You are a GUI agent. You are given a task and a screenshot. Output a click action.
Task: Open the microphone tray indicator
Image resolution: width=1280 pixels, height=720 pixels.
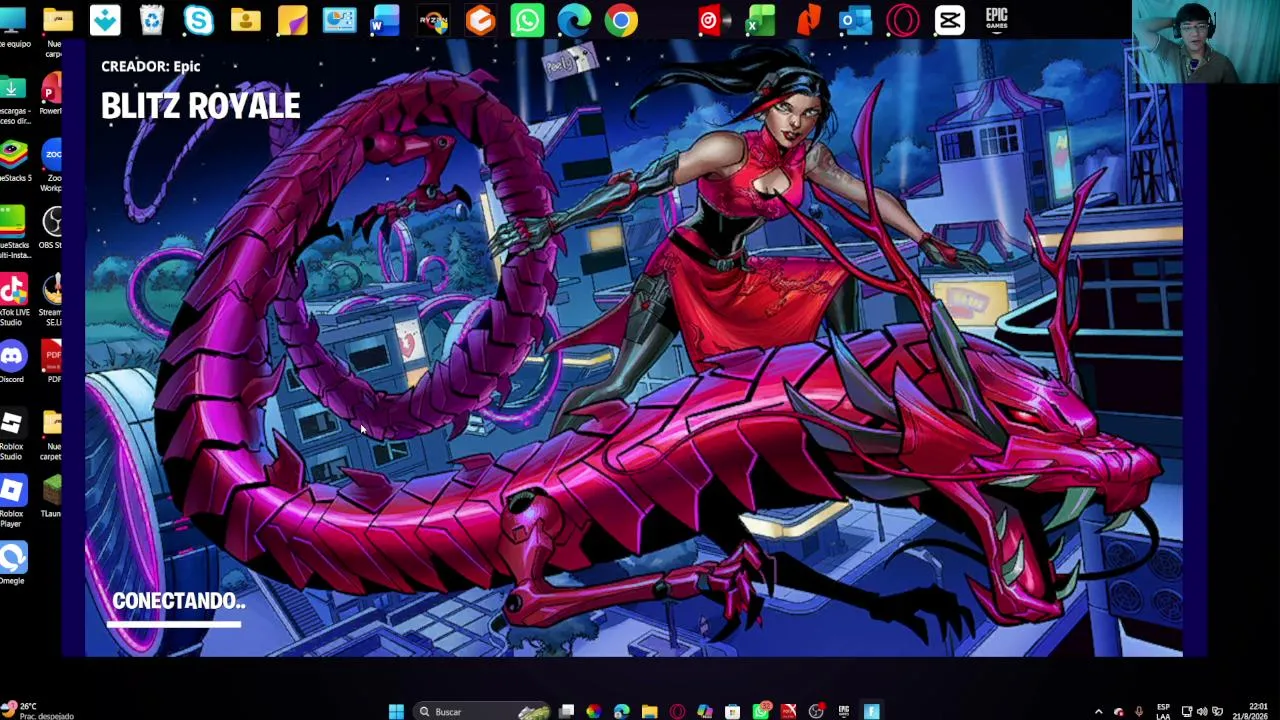coord(1139,712)
